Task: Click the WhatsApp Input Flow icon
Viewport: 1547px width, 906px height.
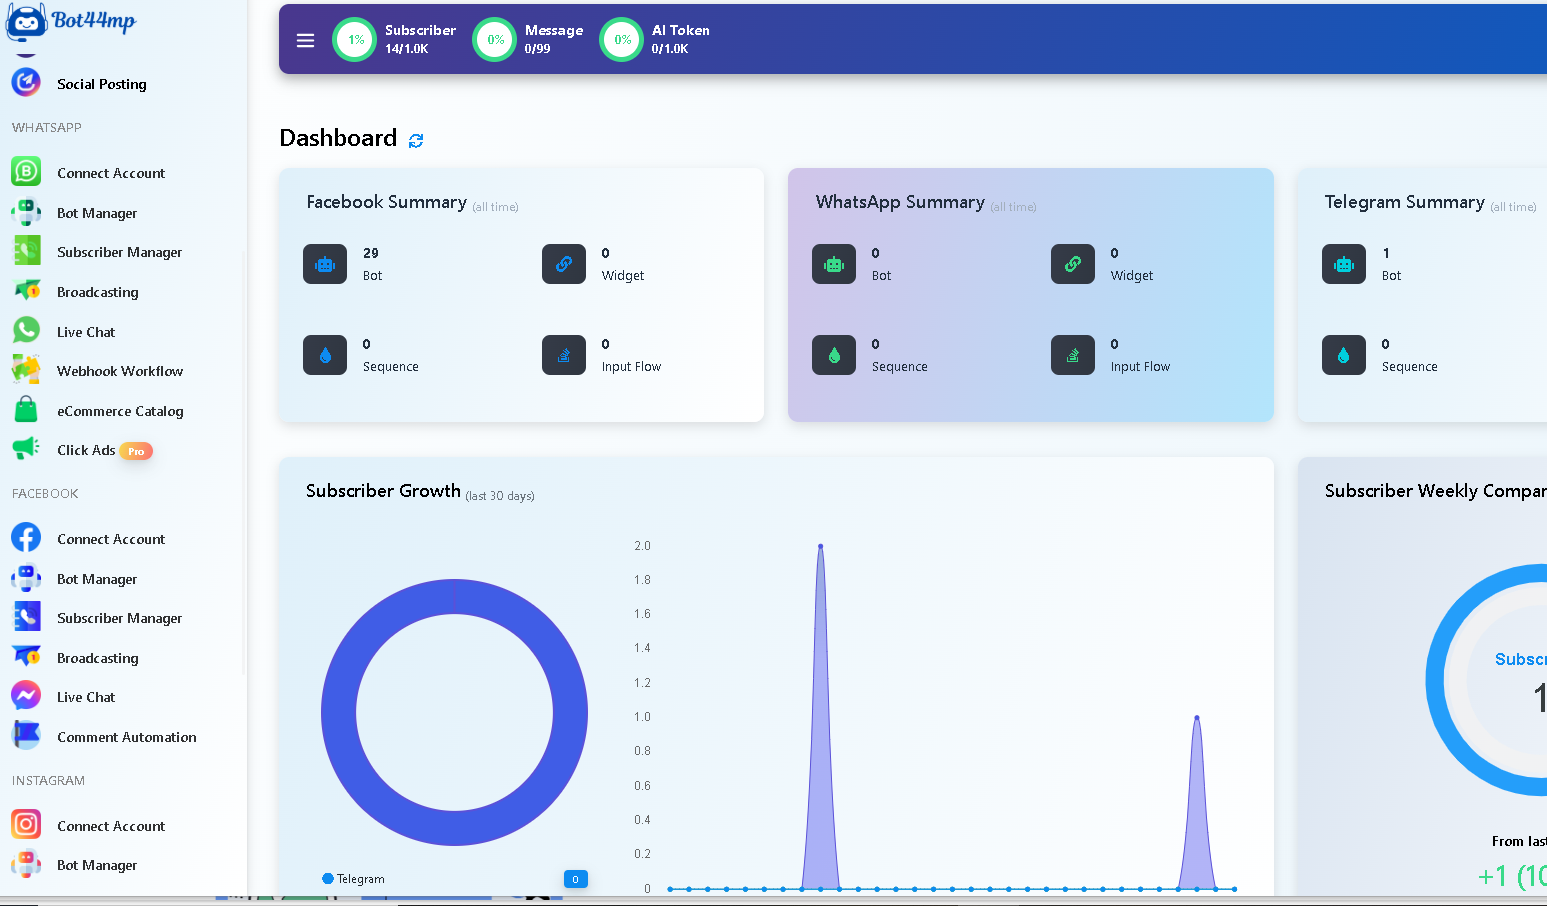Action: tap(1073, 355)
